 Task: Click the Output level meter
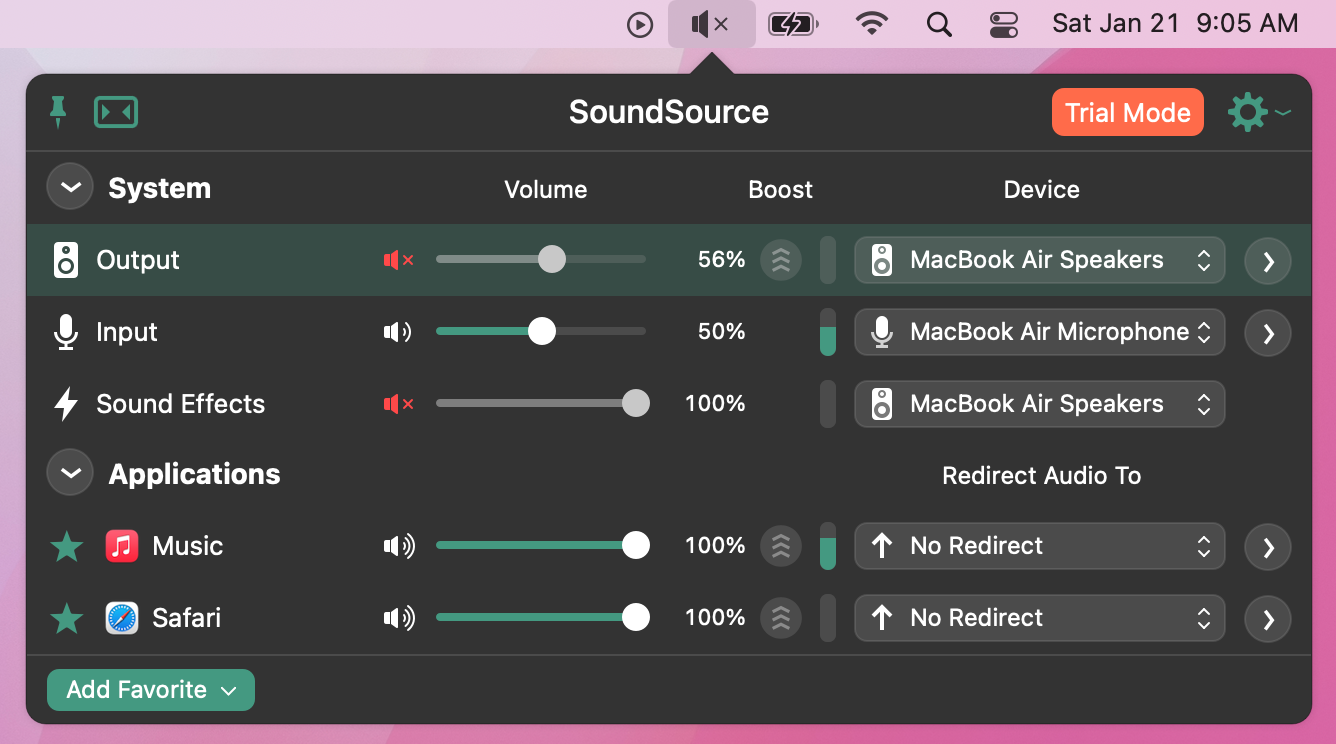pos(828,260)
